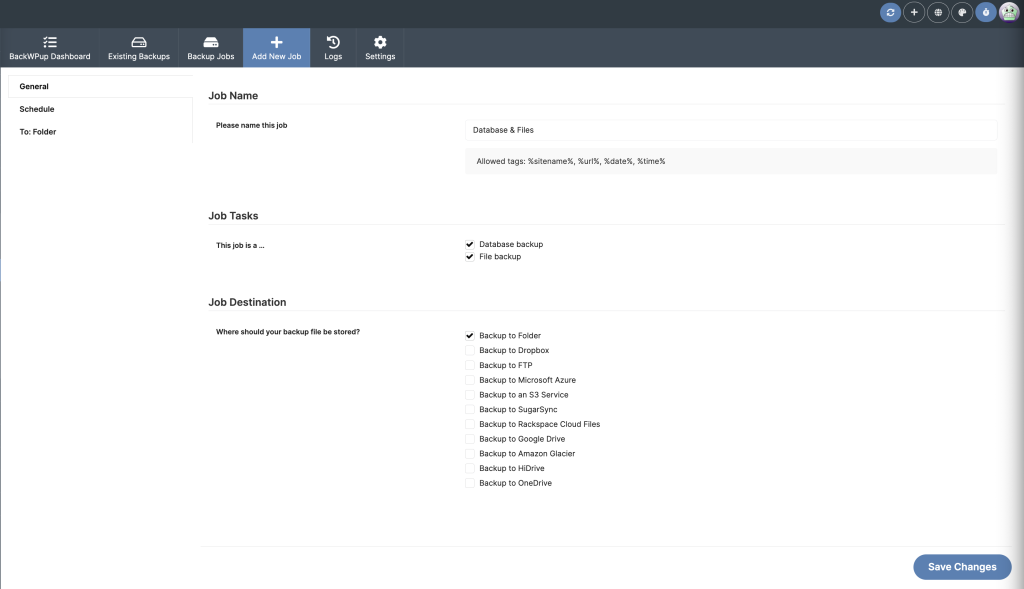The image size is (1024, 589).
Task: Open the To: Folder section
Action: (x=37, y=131)
